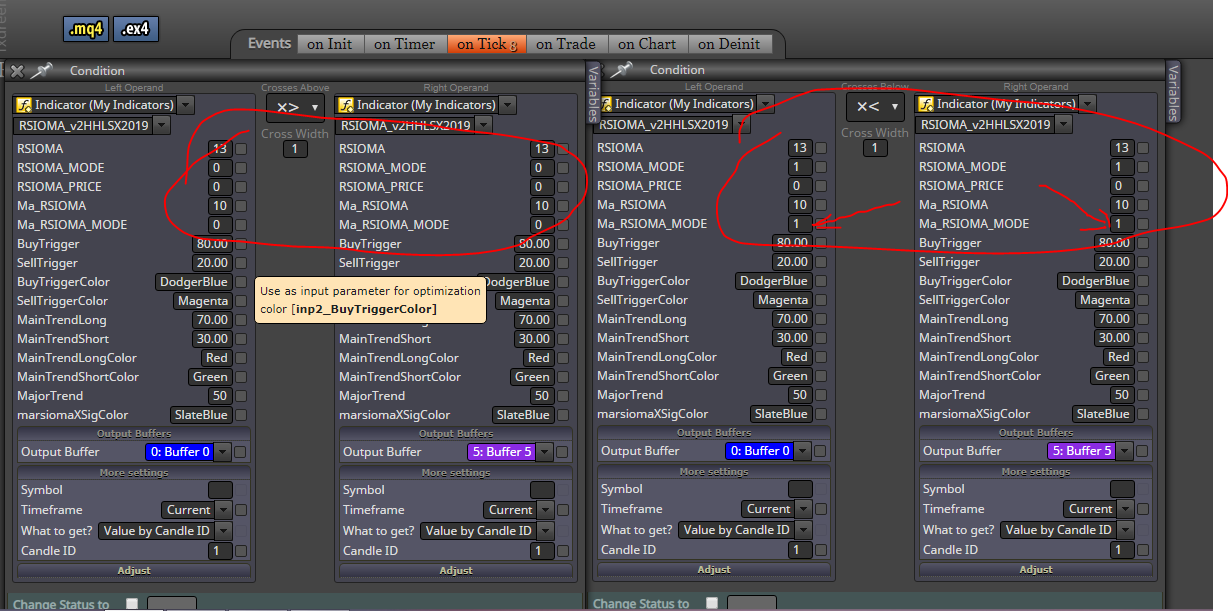Click Adjust in Crosses Below Left Operand
The image size is (1228, 611).
pyautogui.click(x=714, y=570)
